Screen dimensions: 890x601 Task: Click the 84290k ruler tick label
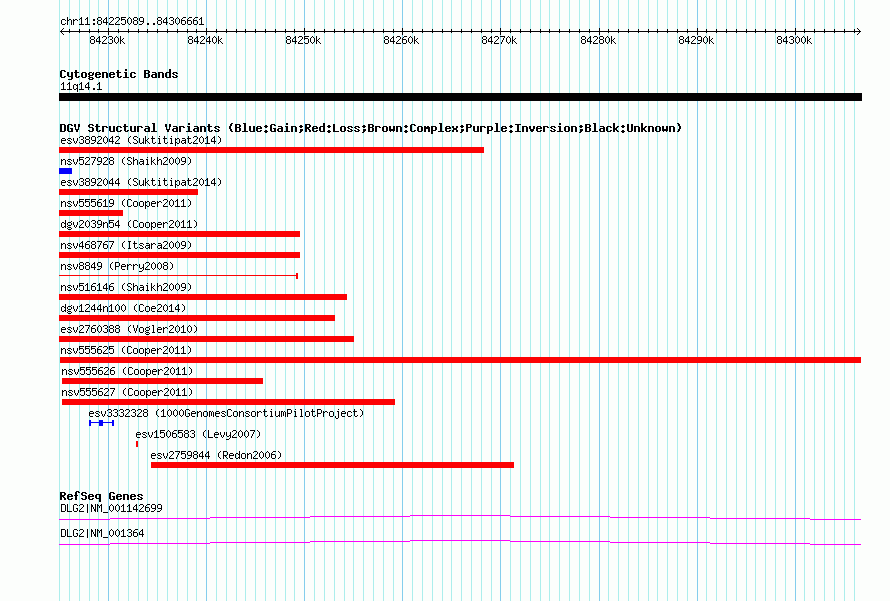[696, 40]
